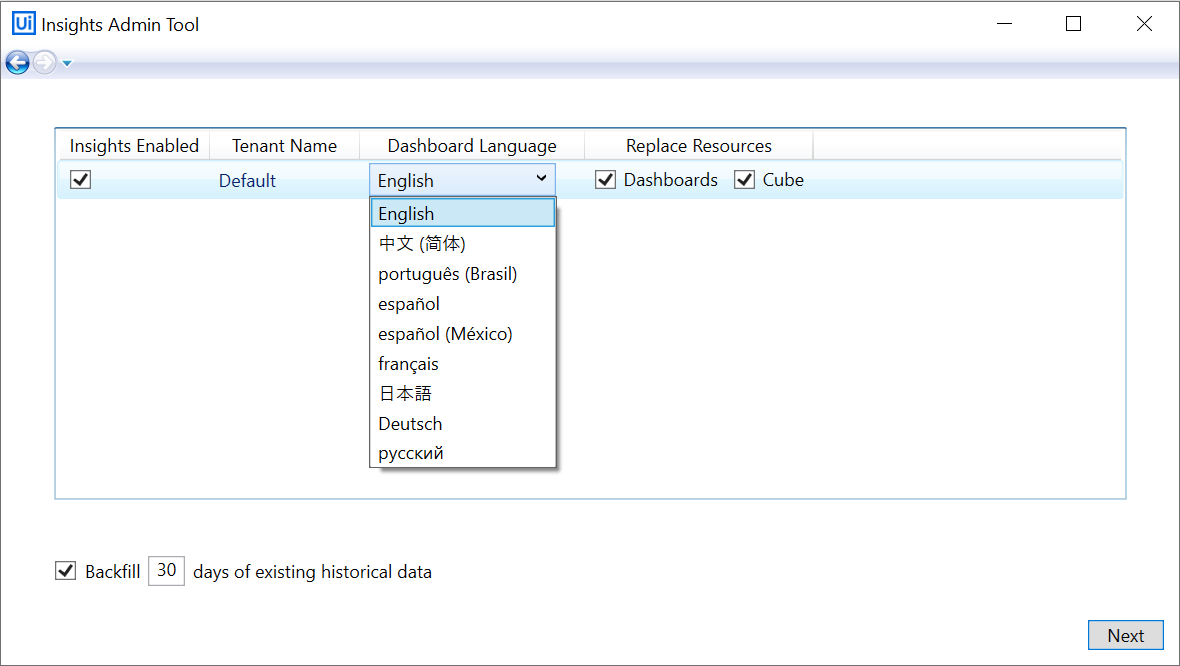This screenshot has width=1180, height=666.
Task: Toggle Insights Enabled checkbox for Default tenant
Action: (81, 180)
